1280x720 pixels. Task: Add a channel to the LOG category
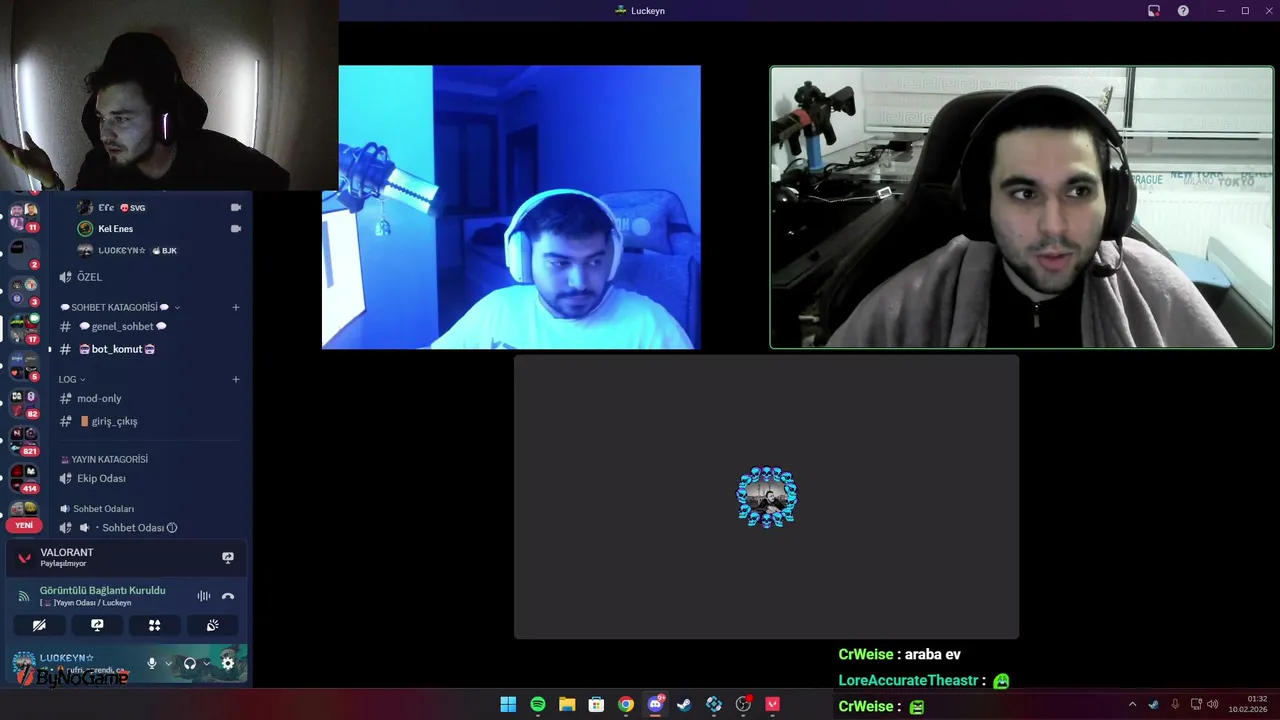point(236,379)
